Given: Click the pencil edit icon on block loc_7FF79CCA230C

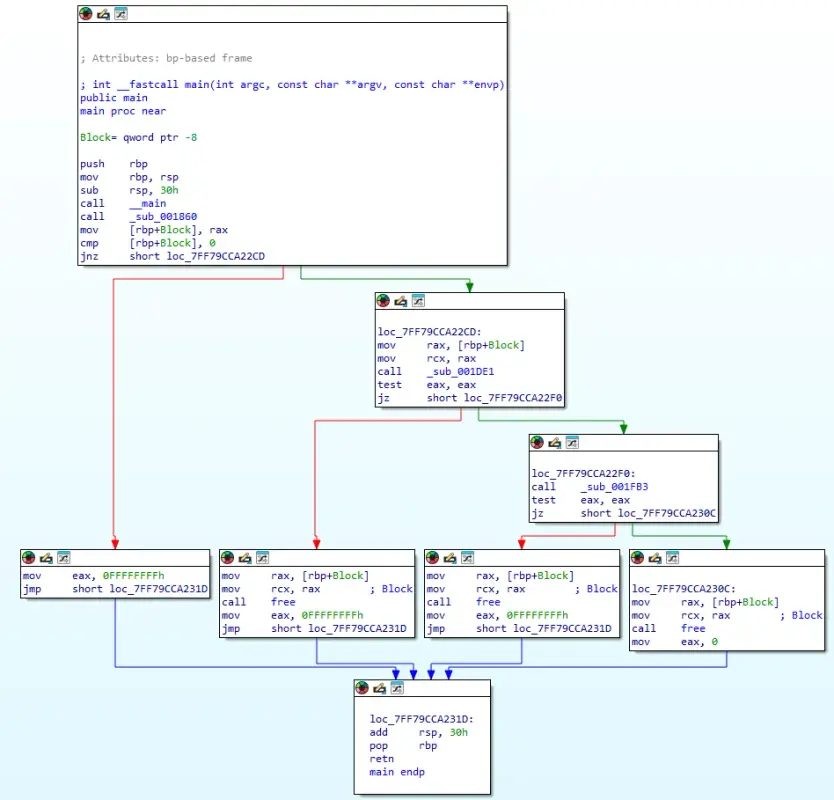Looking at the screenshot, I should tap(655, 557).
